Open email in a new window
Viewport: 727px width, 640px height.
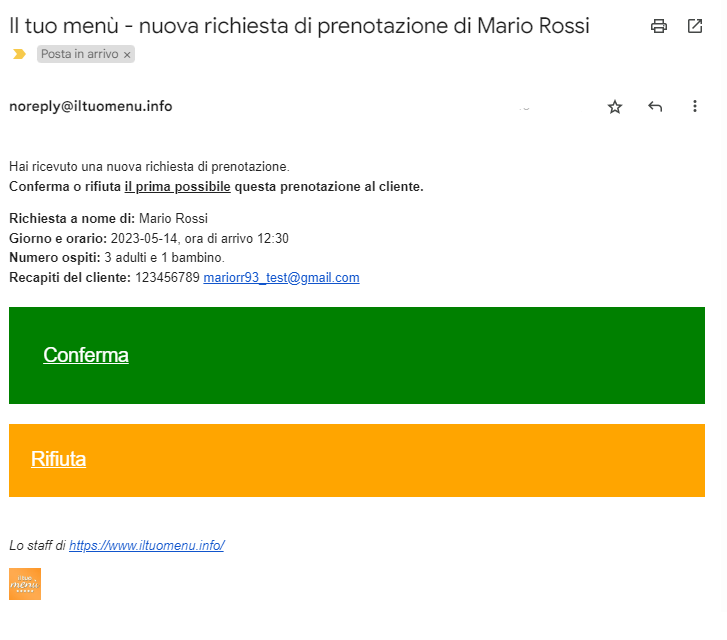click(695, 27)
